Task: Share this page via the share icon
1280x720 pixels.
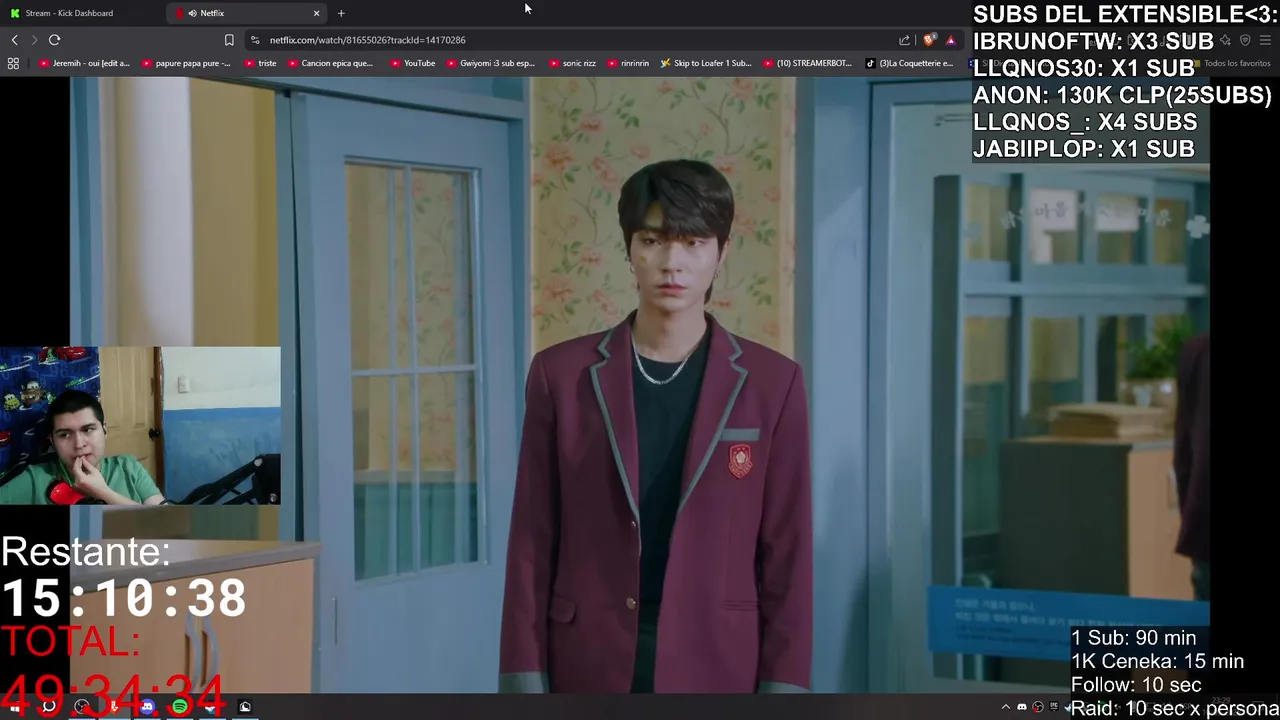Action: click(x=904, y=40)
